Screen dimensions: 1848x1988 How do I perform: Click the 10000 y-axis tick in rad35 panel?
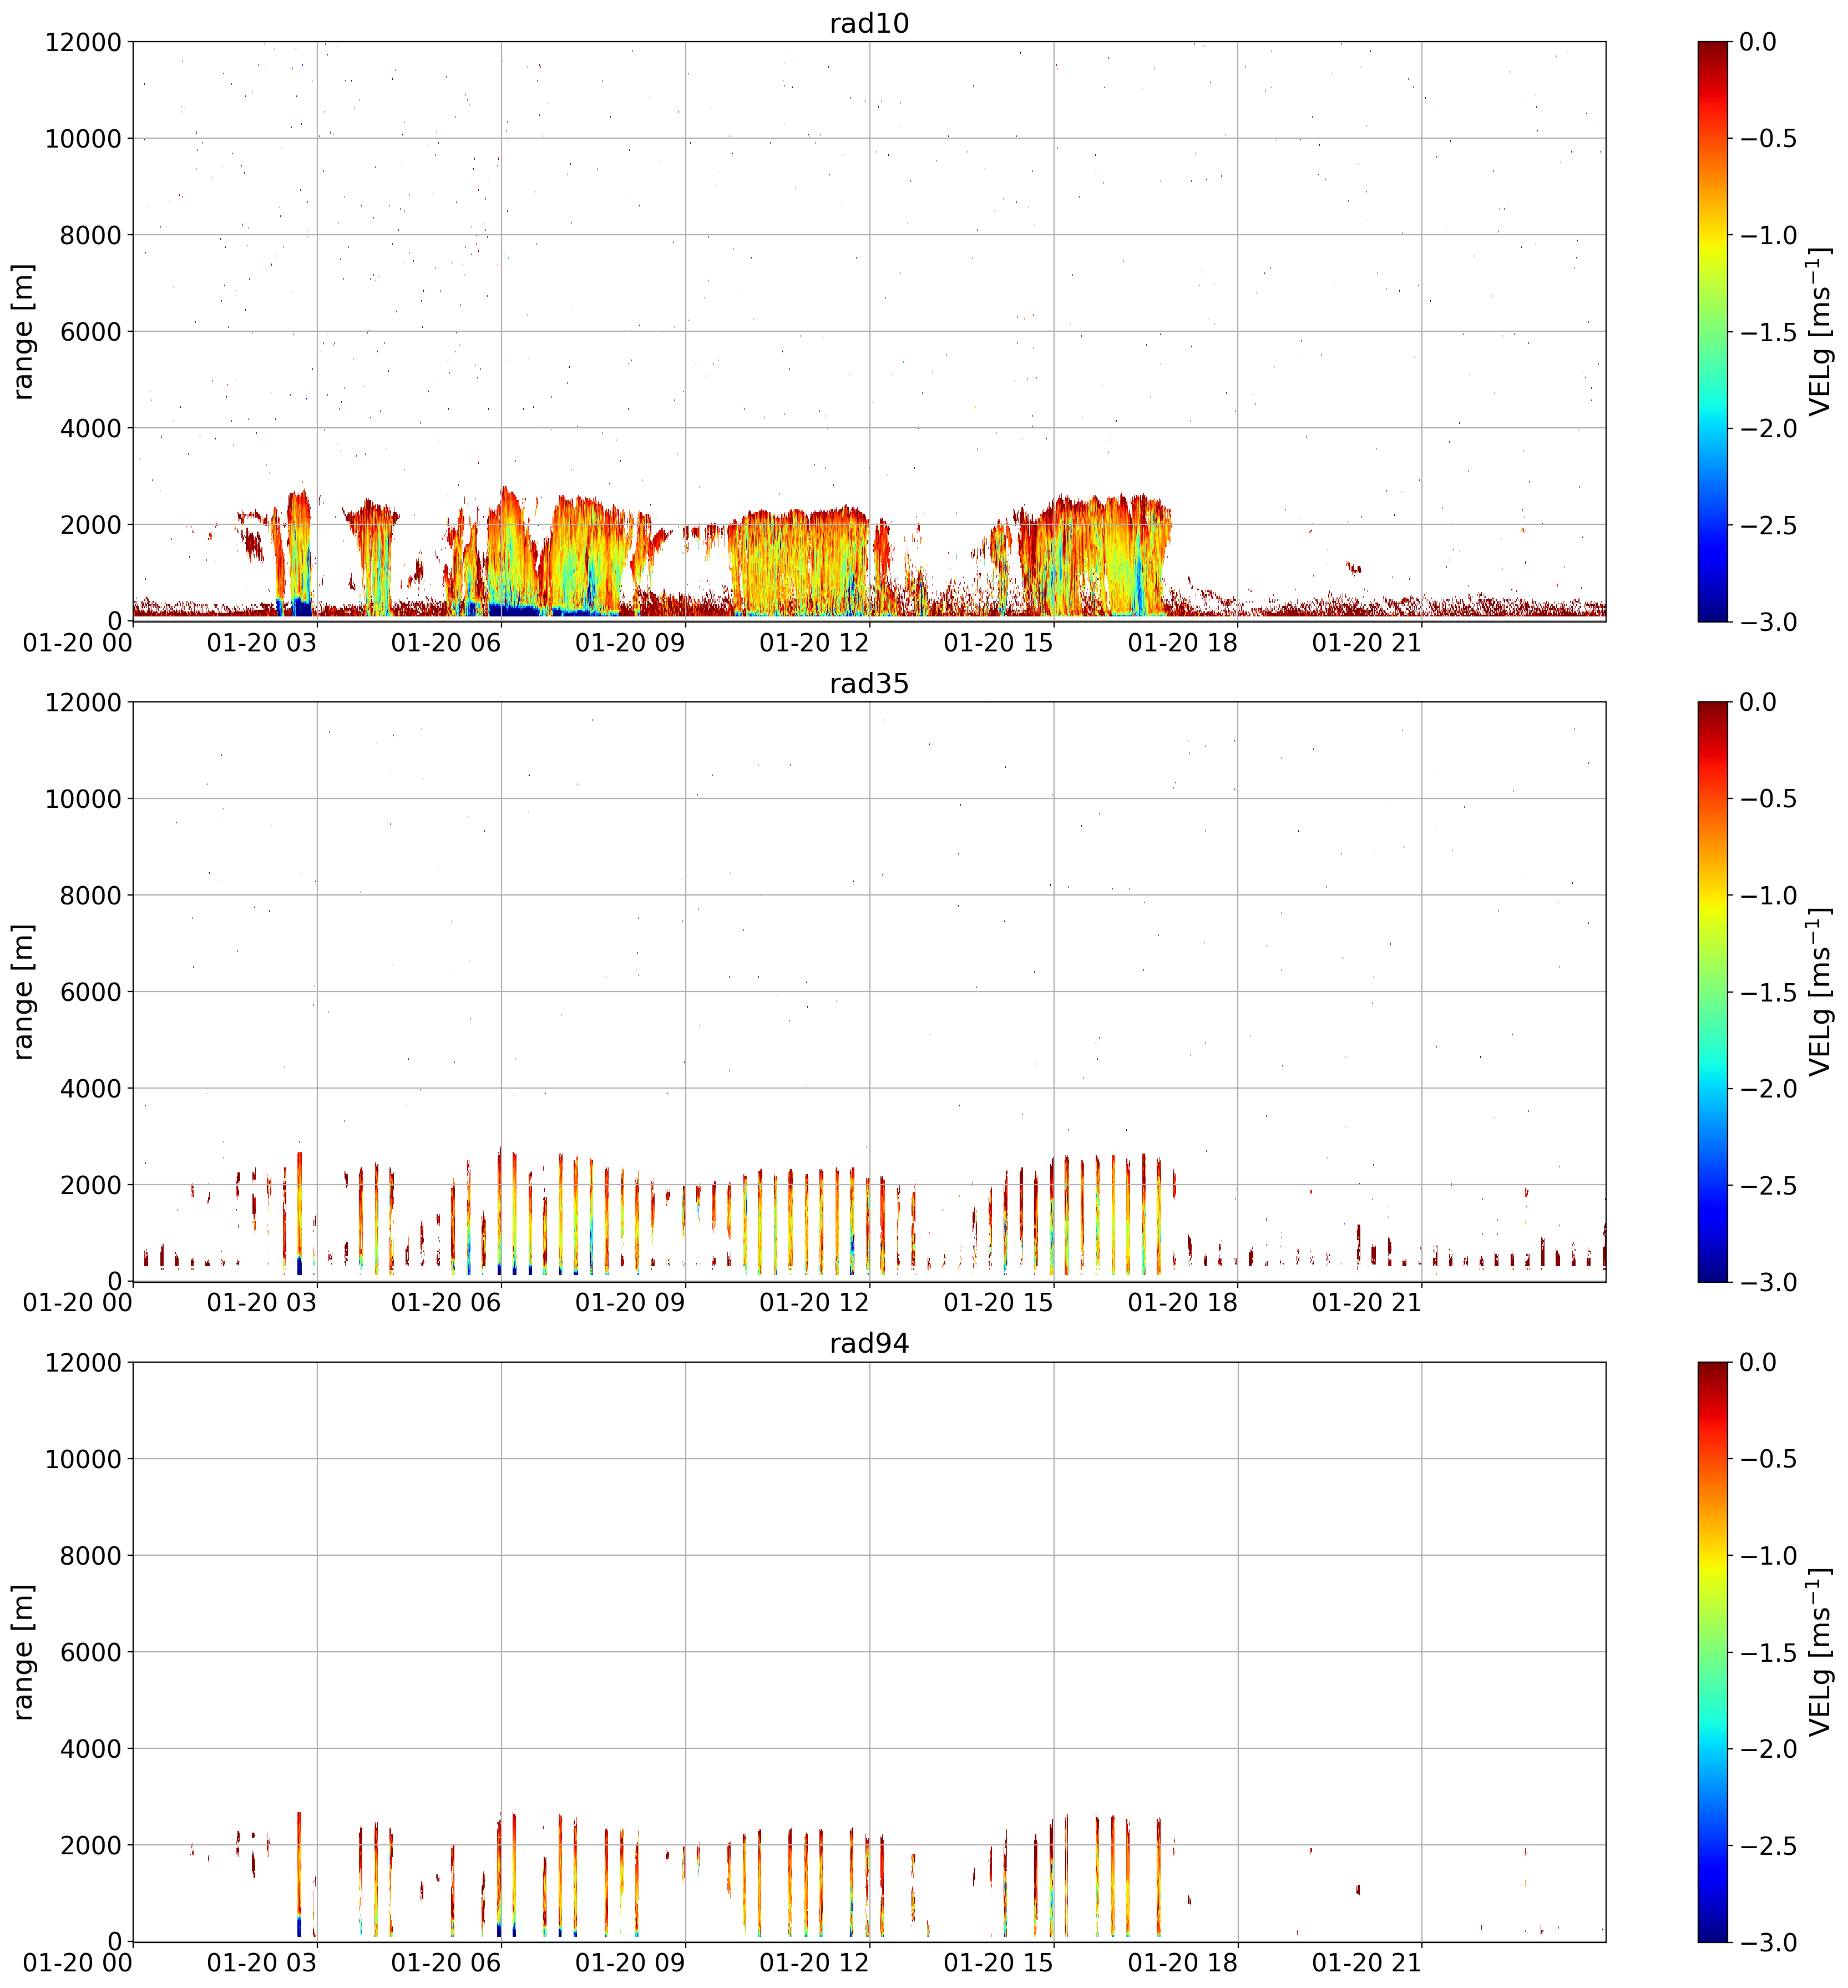point(83,799)
